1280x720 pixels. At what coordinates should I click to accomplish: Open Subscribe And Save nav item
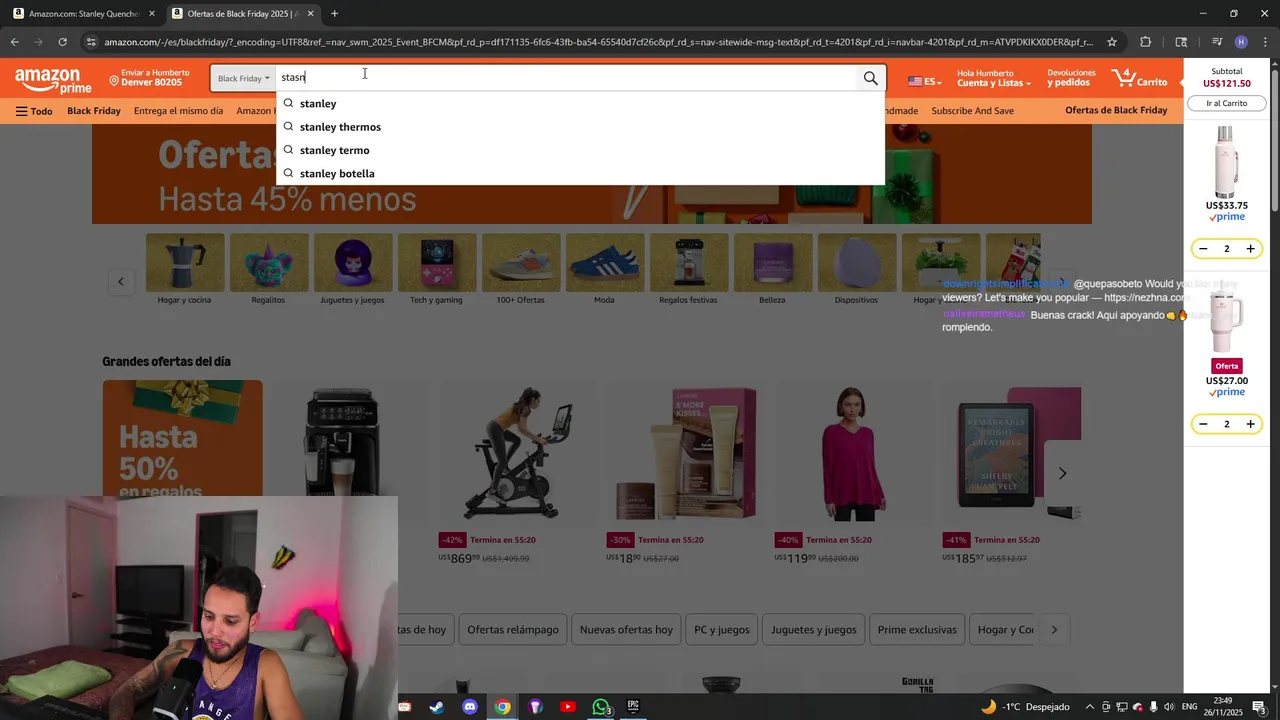click(972, 111)
